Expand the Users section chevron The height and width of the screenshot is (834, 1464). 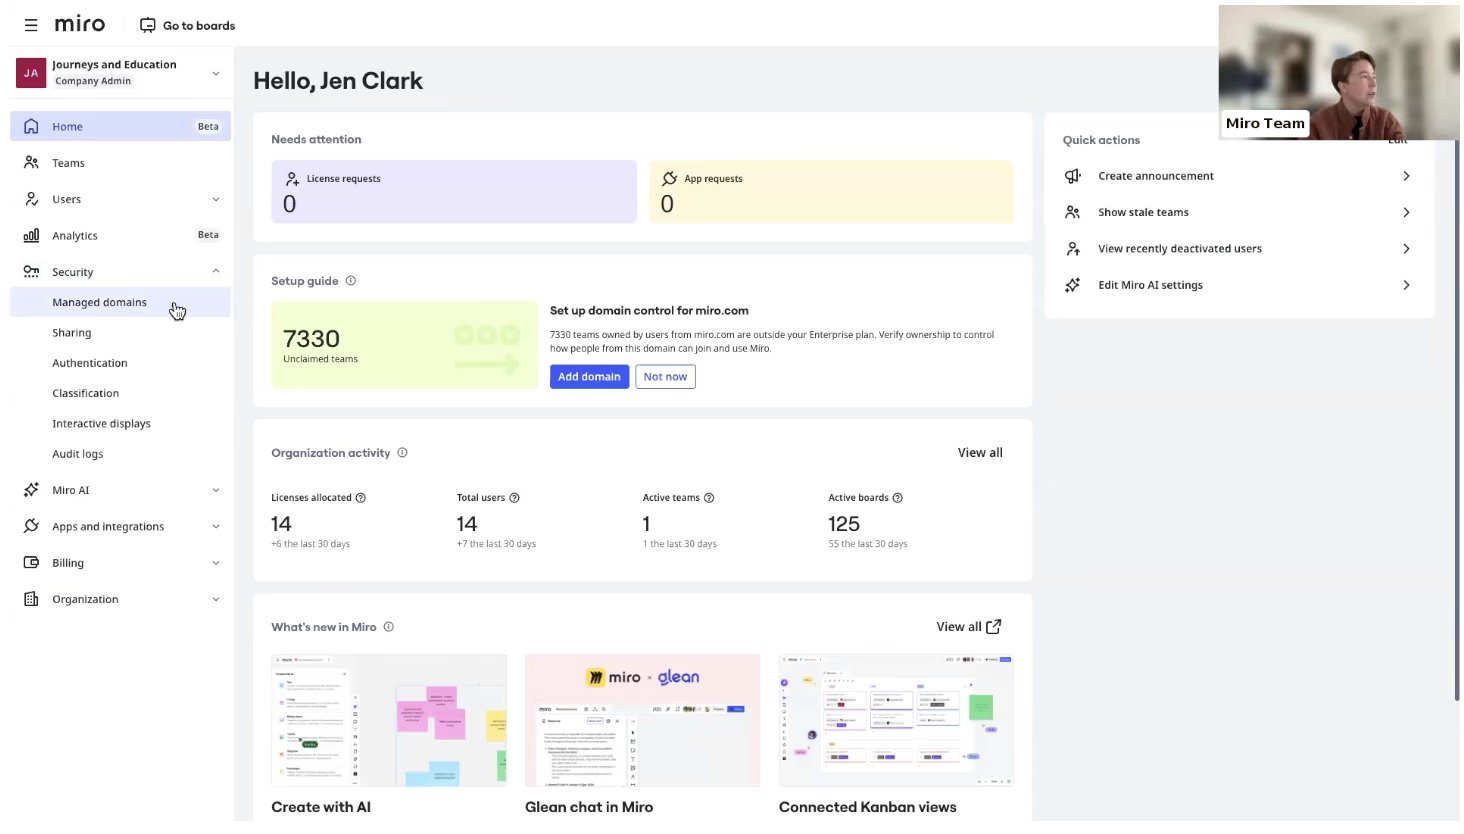216,199
